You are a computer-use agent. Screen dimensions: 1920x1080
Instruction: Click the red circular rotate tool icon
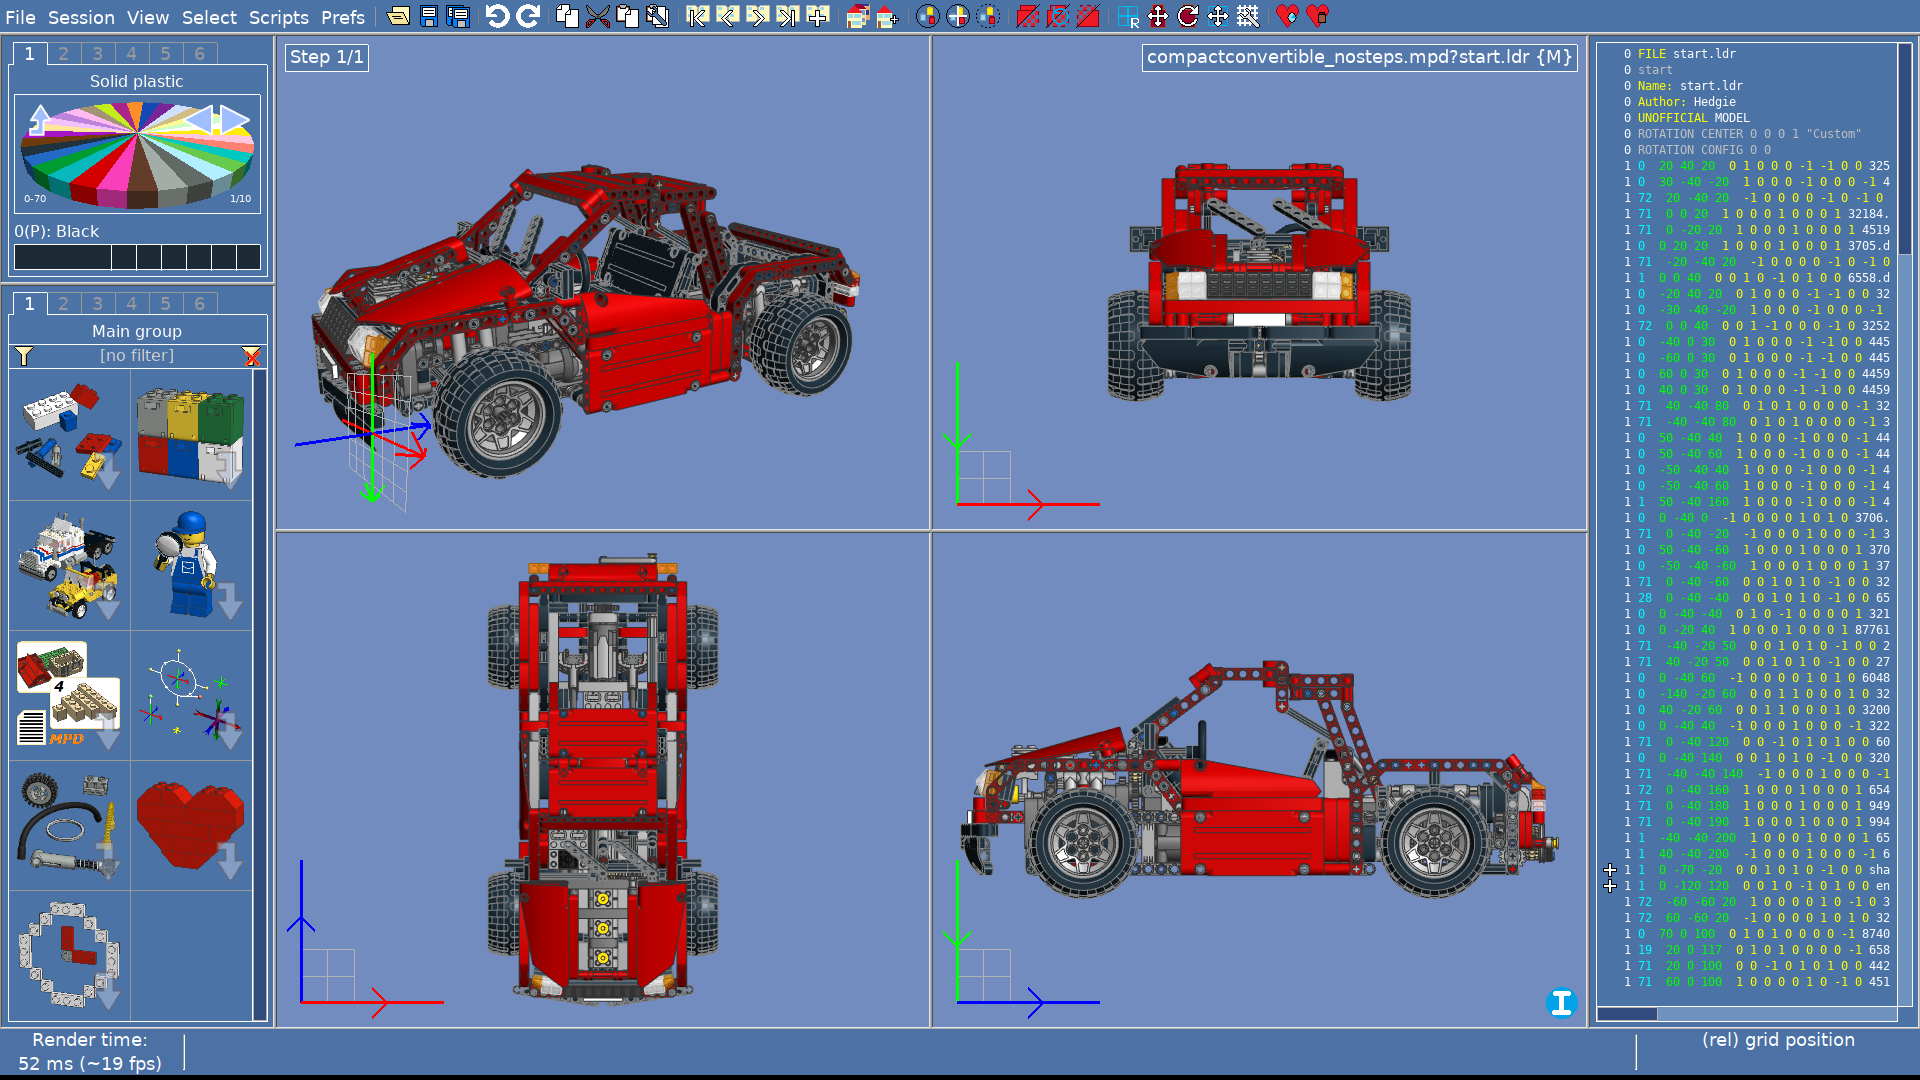(1187, 16)
